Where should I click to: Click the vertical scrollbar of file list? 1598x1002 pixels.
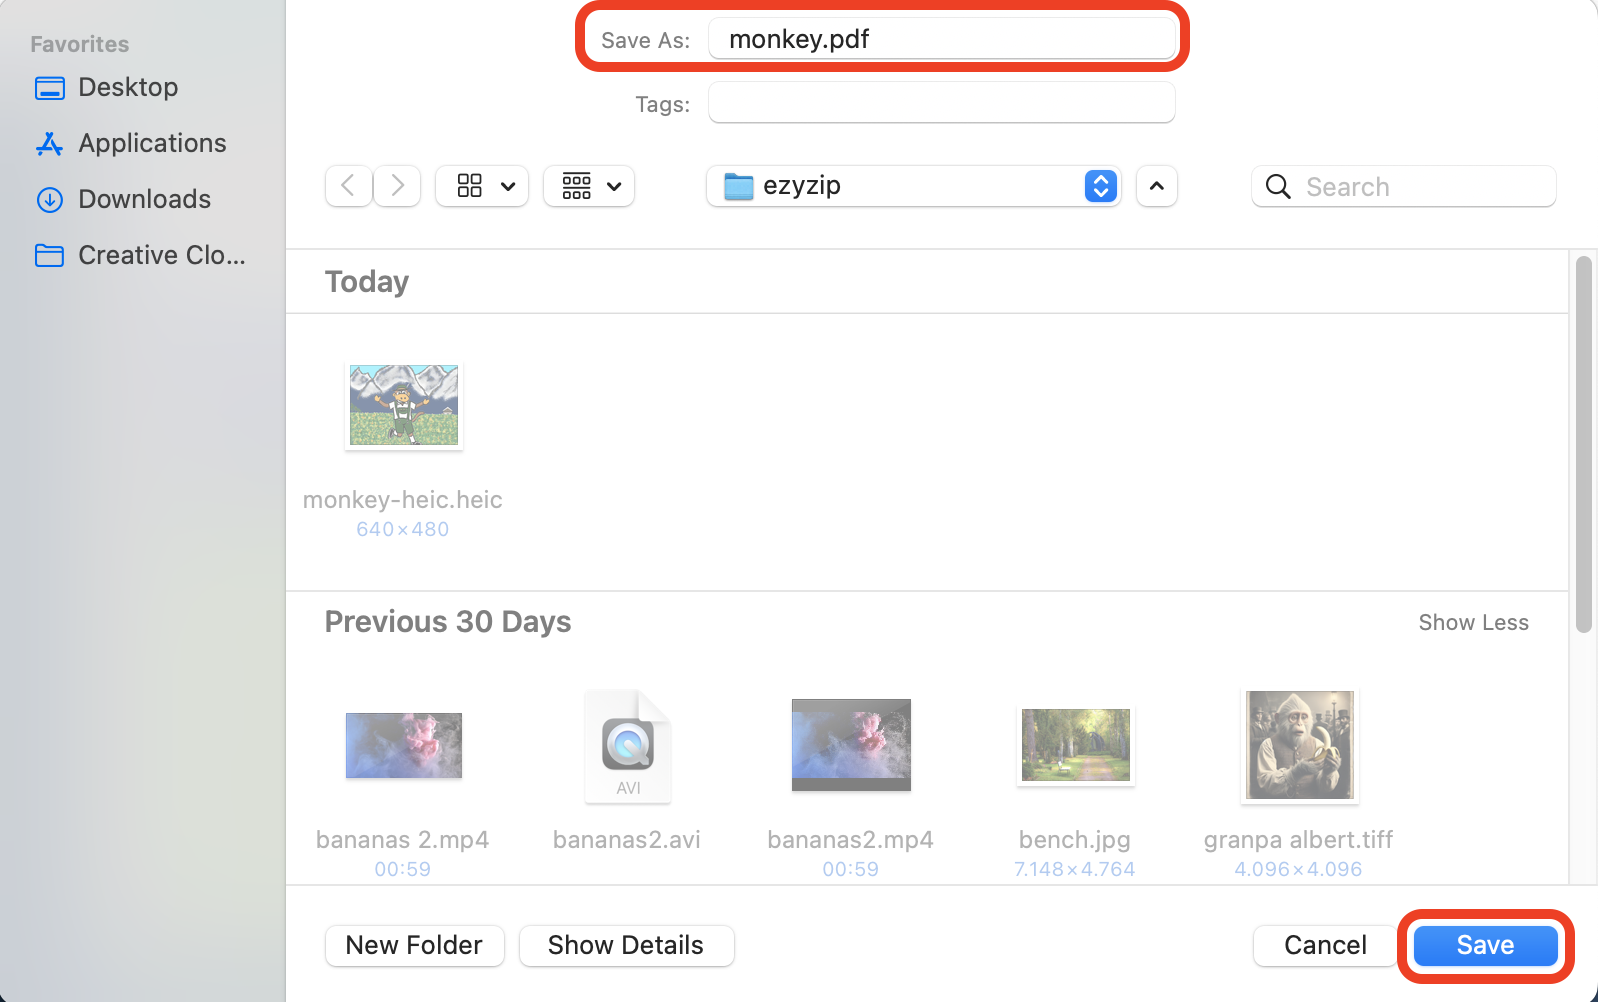(1583, 445)
